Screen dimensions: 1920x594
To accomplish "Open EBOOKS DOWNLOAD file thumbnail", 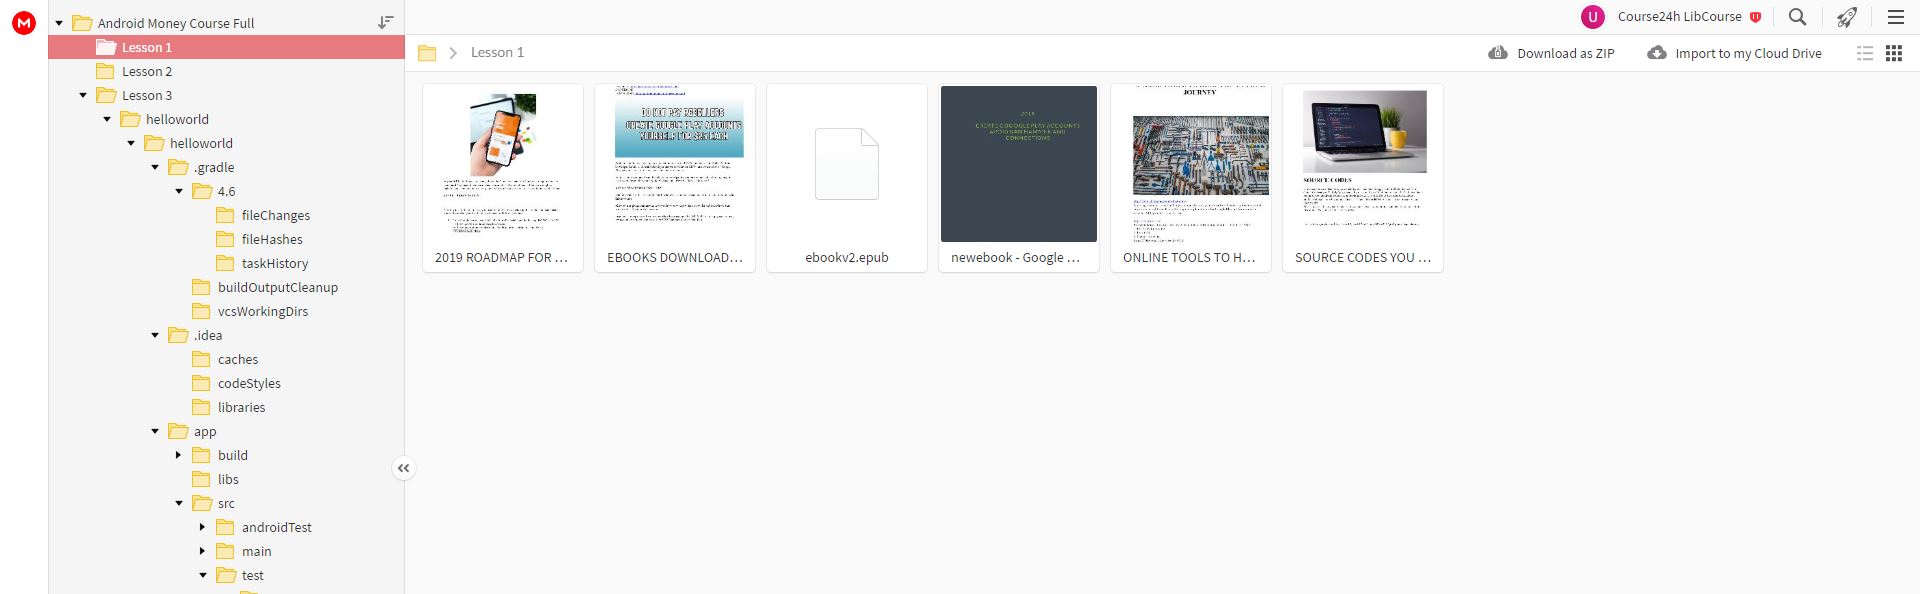I will pyautogui.click(x=675, y=178).
